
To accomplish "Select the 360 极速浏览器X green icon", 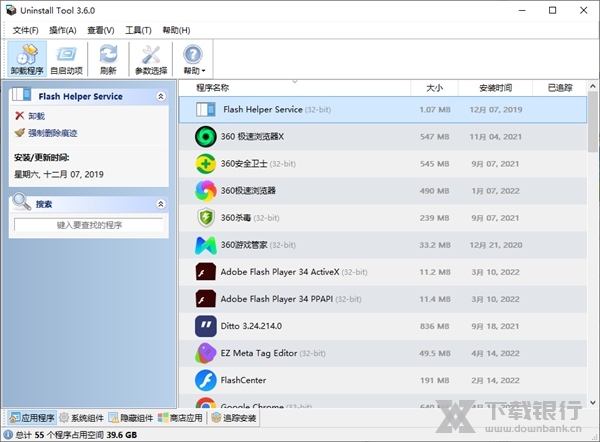I will click(205, 137).
